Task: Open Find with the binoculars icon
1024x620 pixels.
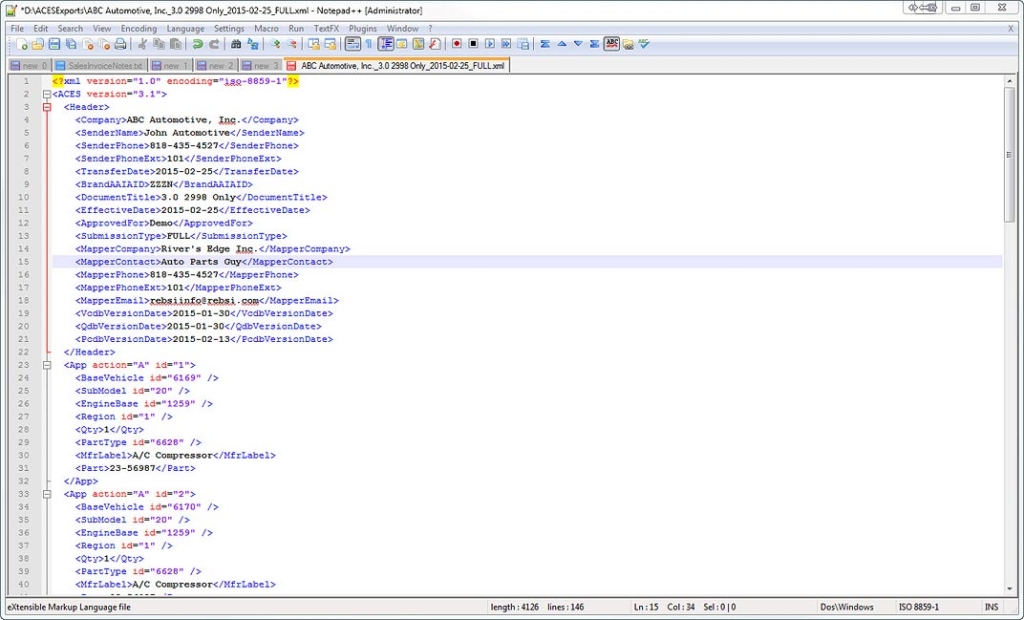Action: (236, 44)
